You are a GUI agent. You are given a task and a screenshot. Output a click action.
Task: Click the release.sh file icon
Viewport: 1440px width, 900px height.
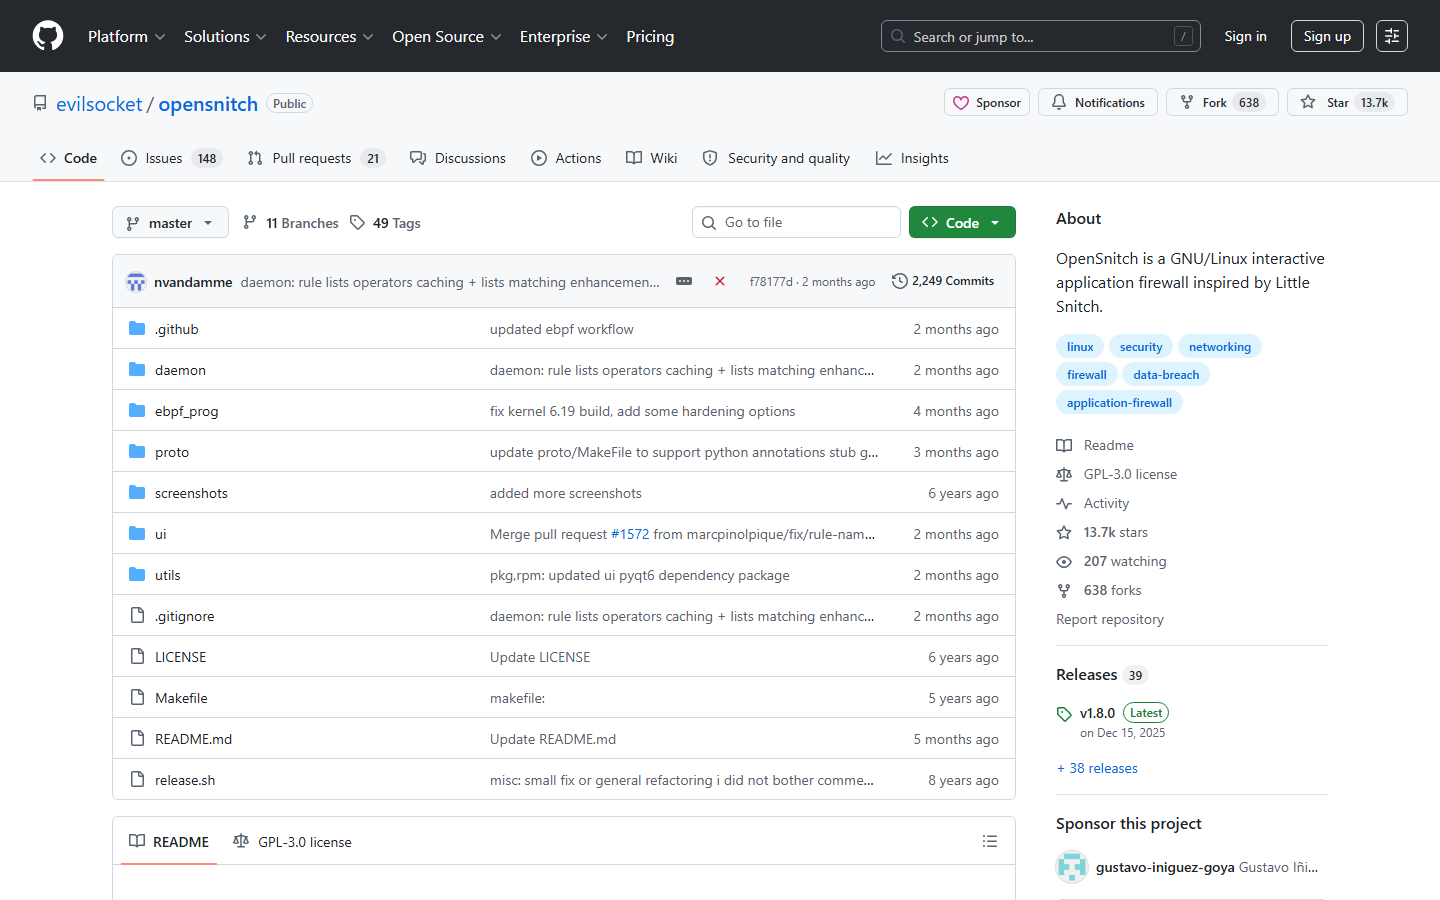[137, 780]
